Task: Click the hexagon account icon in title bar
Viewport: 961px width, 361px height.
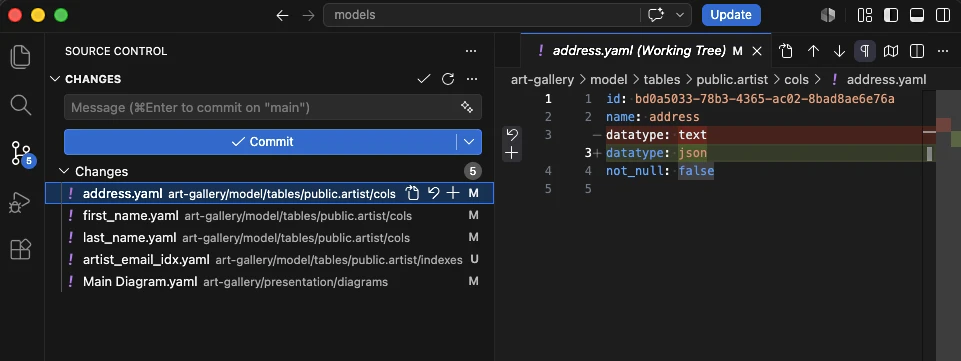Action: (828, 15)
